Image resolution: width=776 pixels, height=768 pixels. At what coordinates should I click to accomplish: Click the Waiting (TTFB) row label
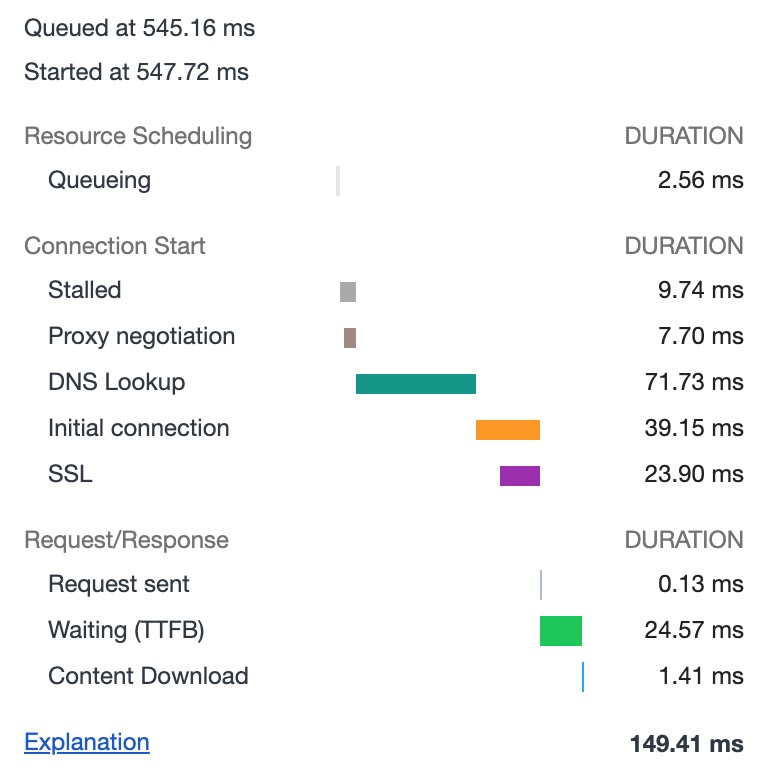pos(126,630)
